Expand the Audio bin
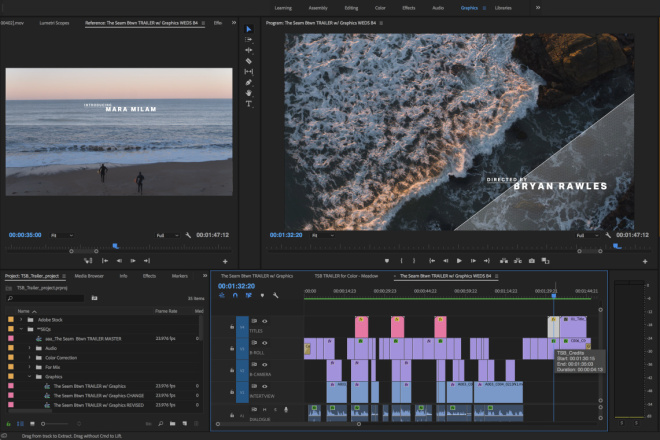The image size is (660, 440). coord(29,348)
